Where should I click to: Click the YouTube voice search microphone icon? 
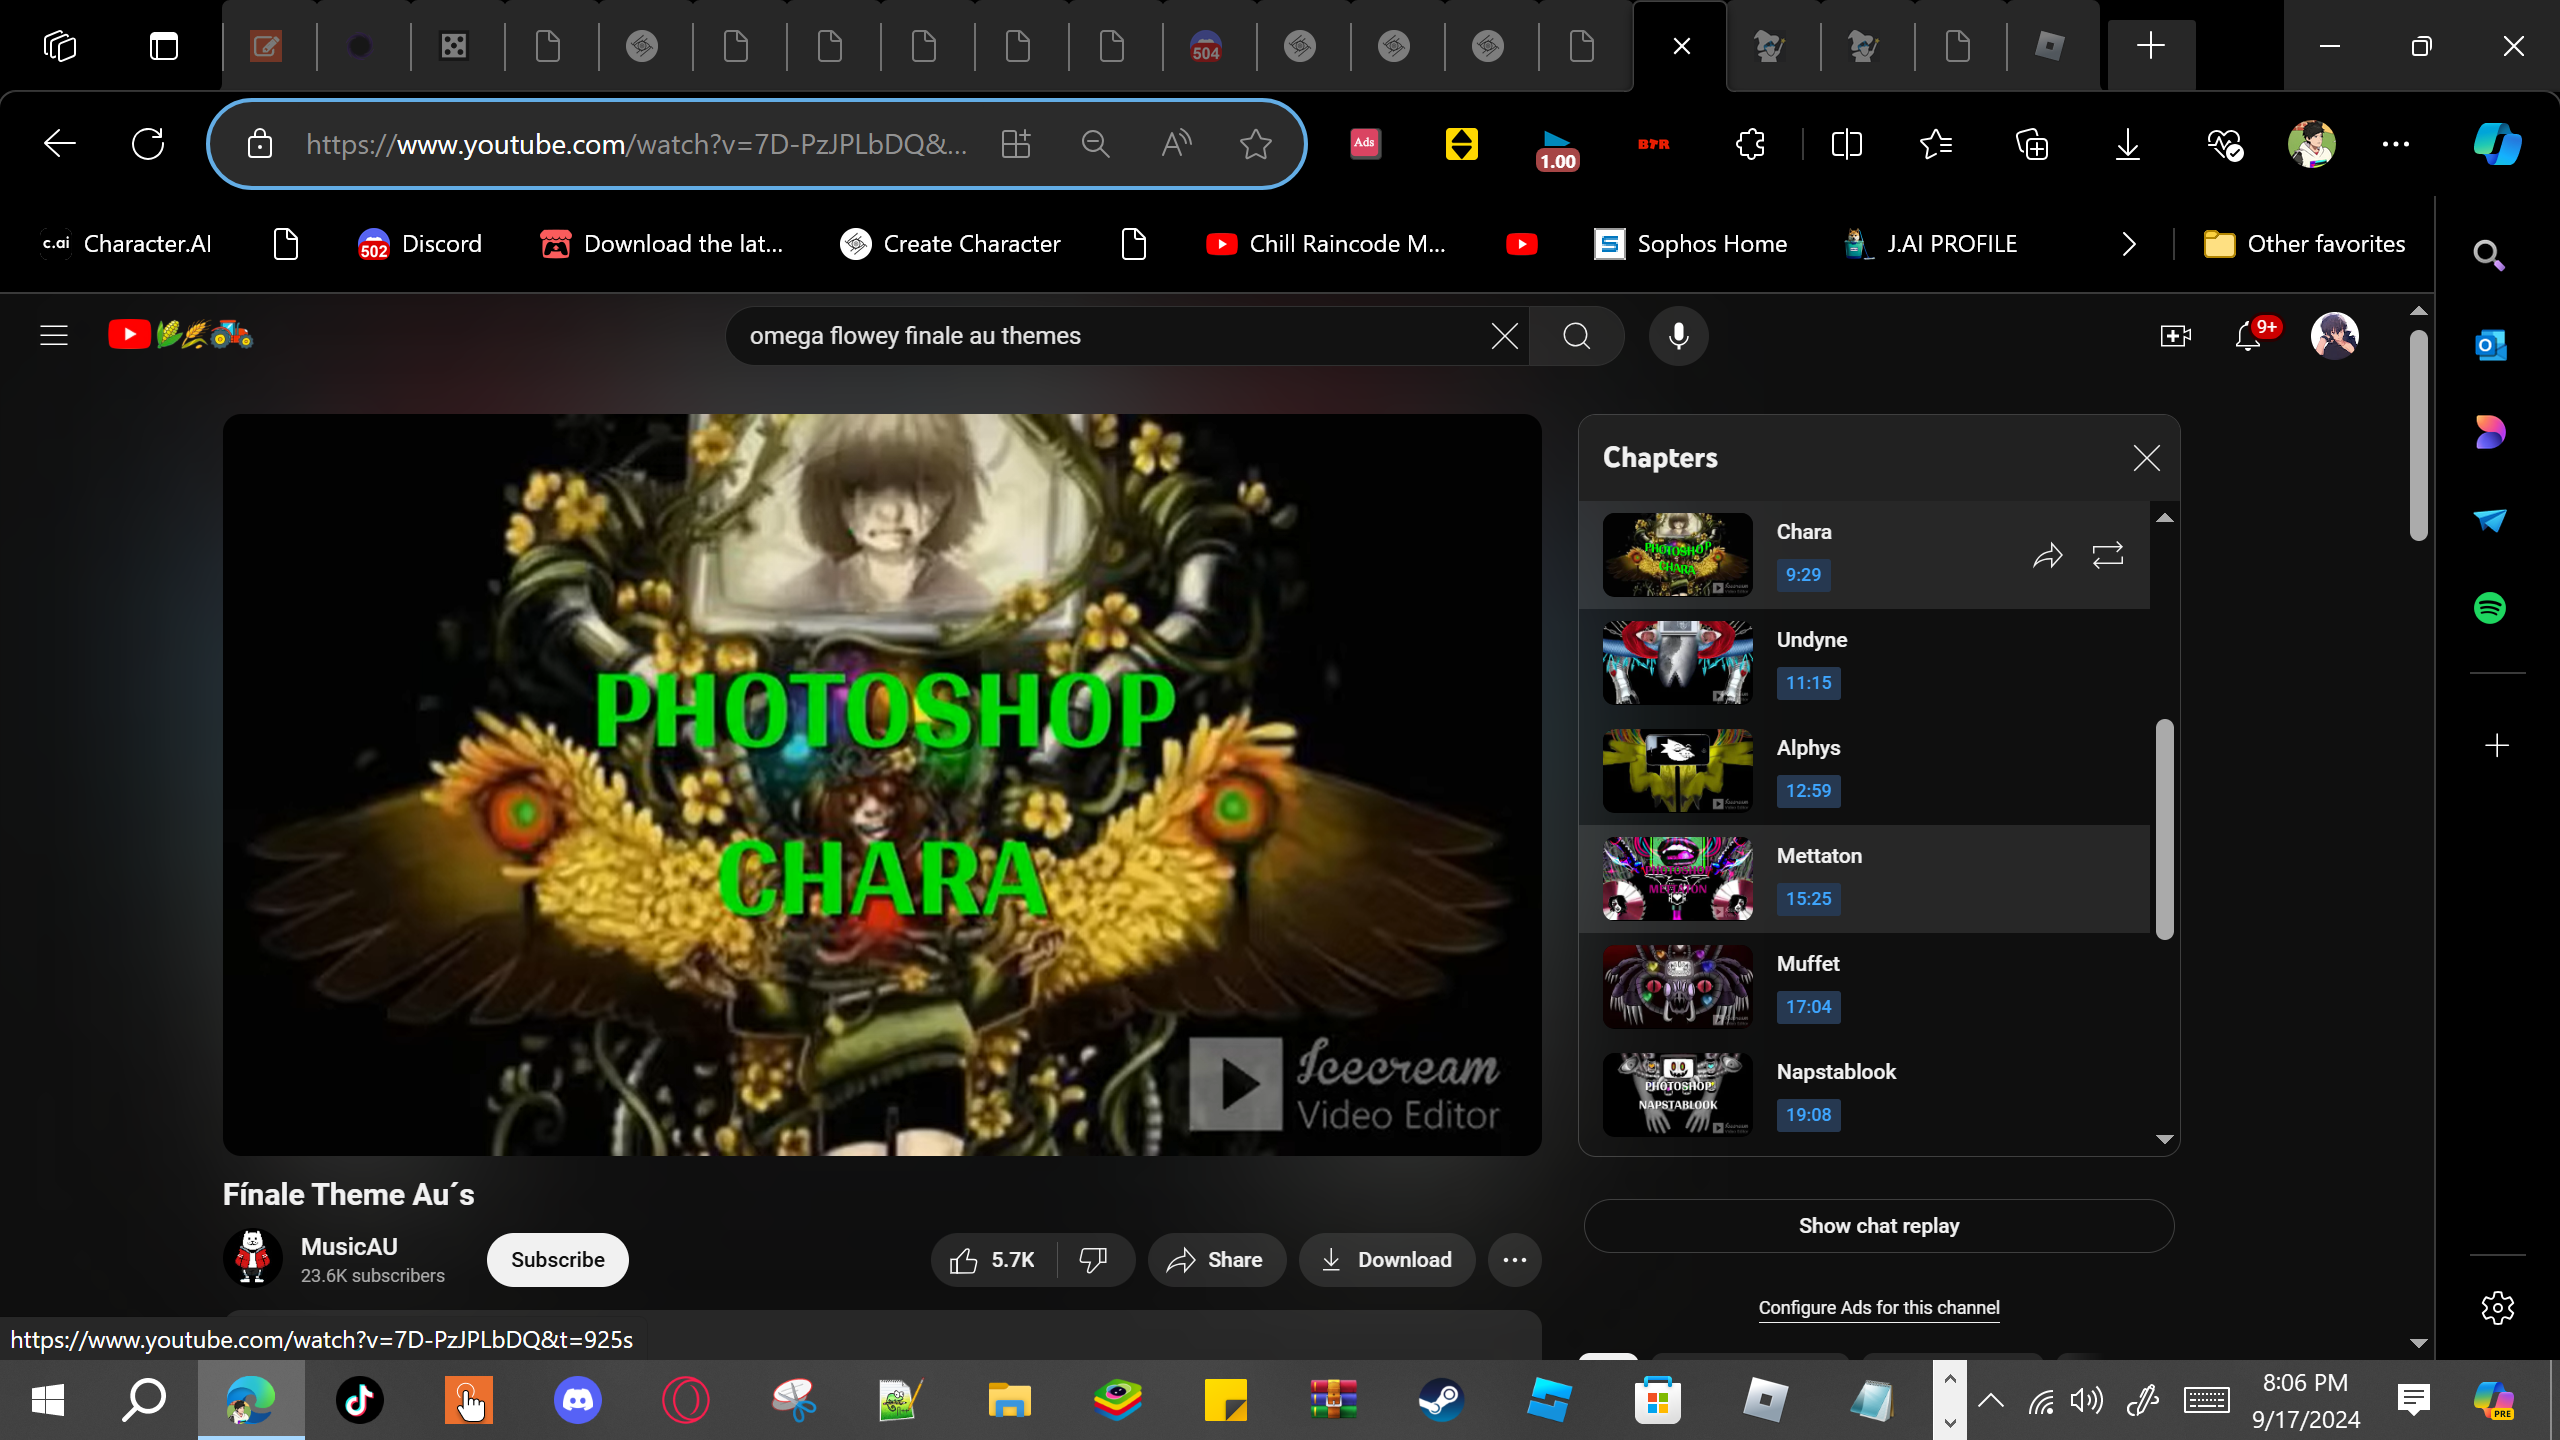tap(1678, 336)
